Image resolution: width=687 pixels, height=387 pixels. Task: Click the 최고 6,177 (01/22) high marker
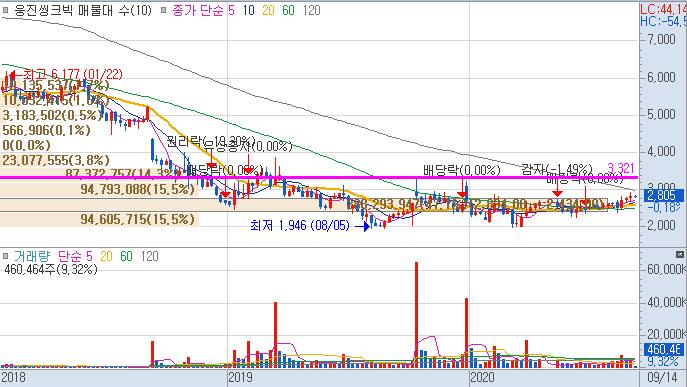66,75
